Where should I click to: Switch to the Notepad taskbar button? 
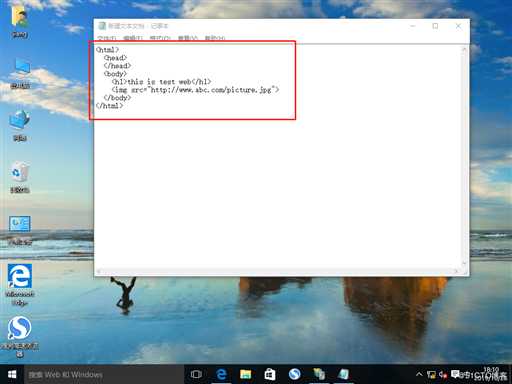343,374
